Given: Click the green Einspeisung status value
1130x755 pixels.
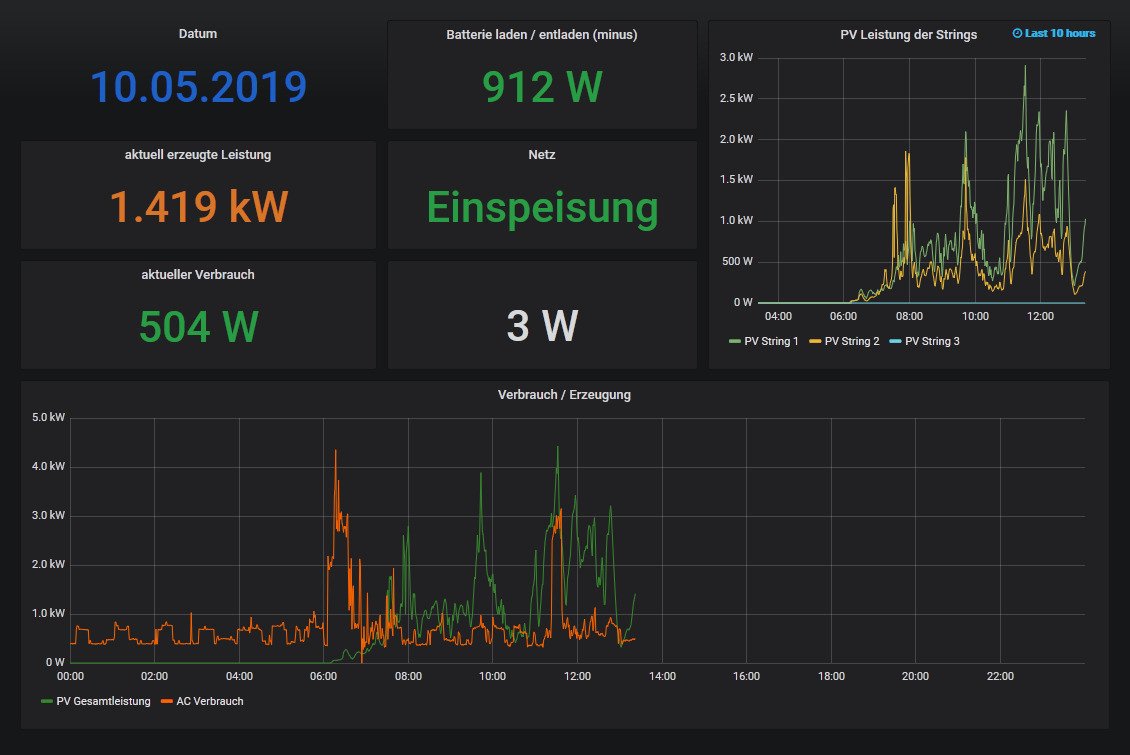Looking at the screenshot, I should (541, 208).
